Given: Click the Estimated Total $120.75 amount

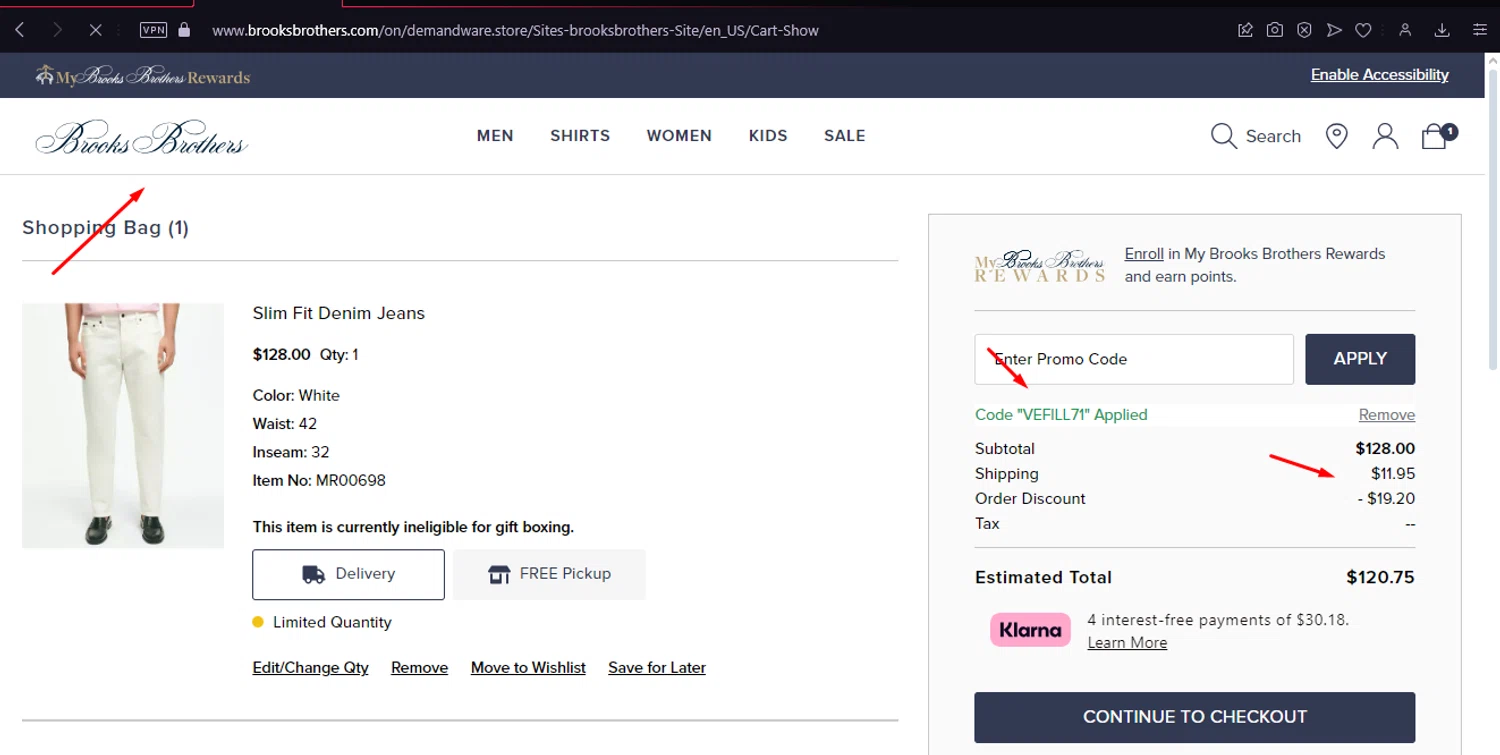Looking at the screenshot, I should point(1380,577).
